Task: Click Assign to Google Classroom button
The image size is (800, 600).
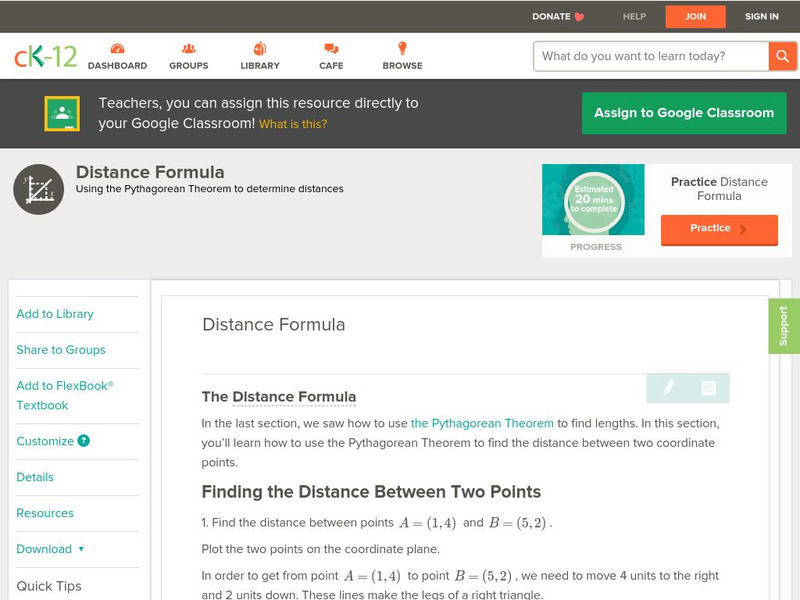Action: [684, 113]
